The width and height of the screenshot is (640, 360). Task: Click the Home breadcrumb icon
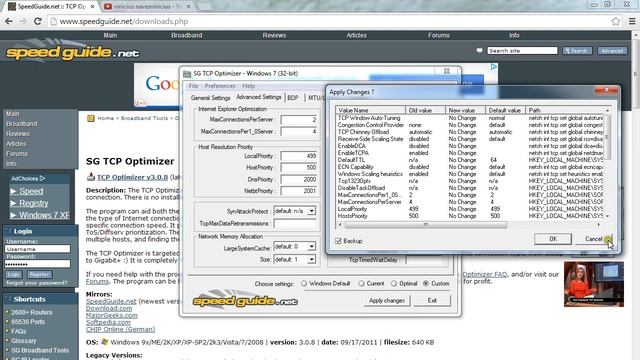pos(91,118)
